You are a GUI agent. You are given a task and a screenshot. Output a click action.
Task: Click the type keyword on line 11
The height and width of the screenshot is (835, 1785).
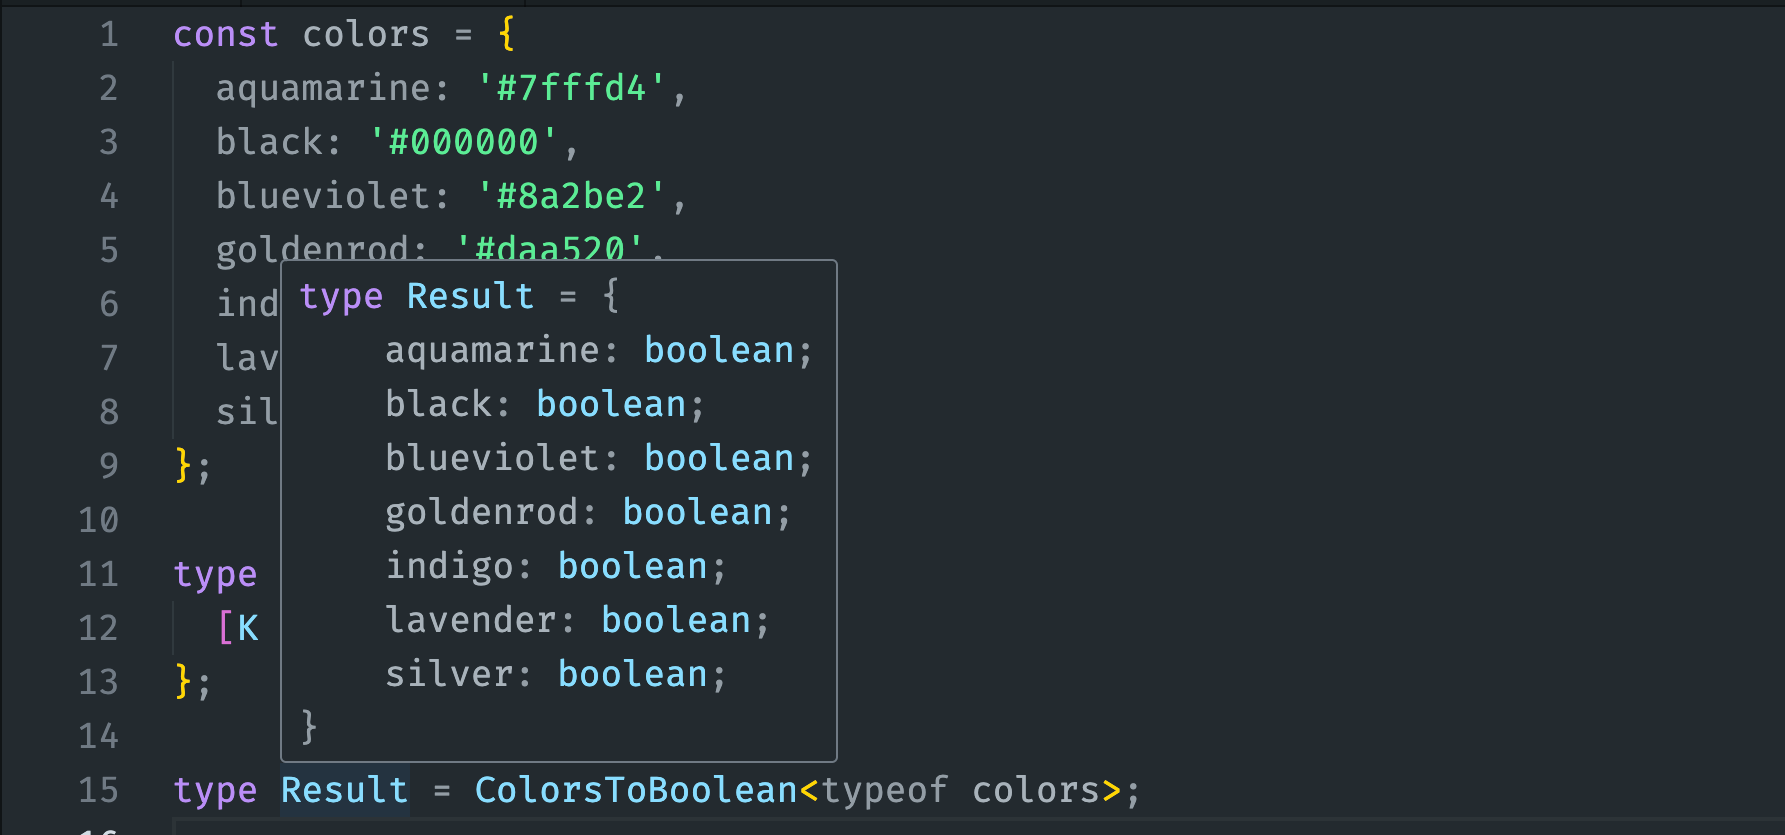[215, 574]
